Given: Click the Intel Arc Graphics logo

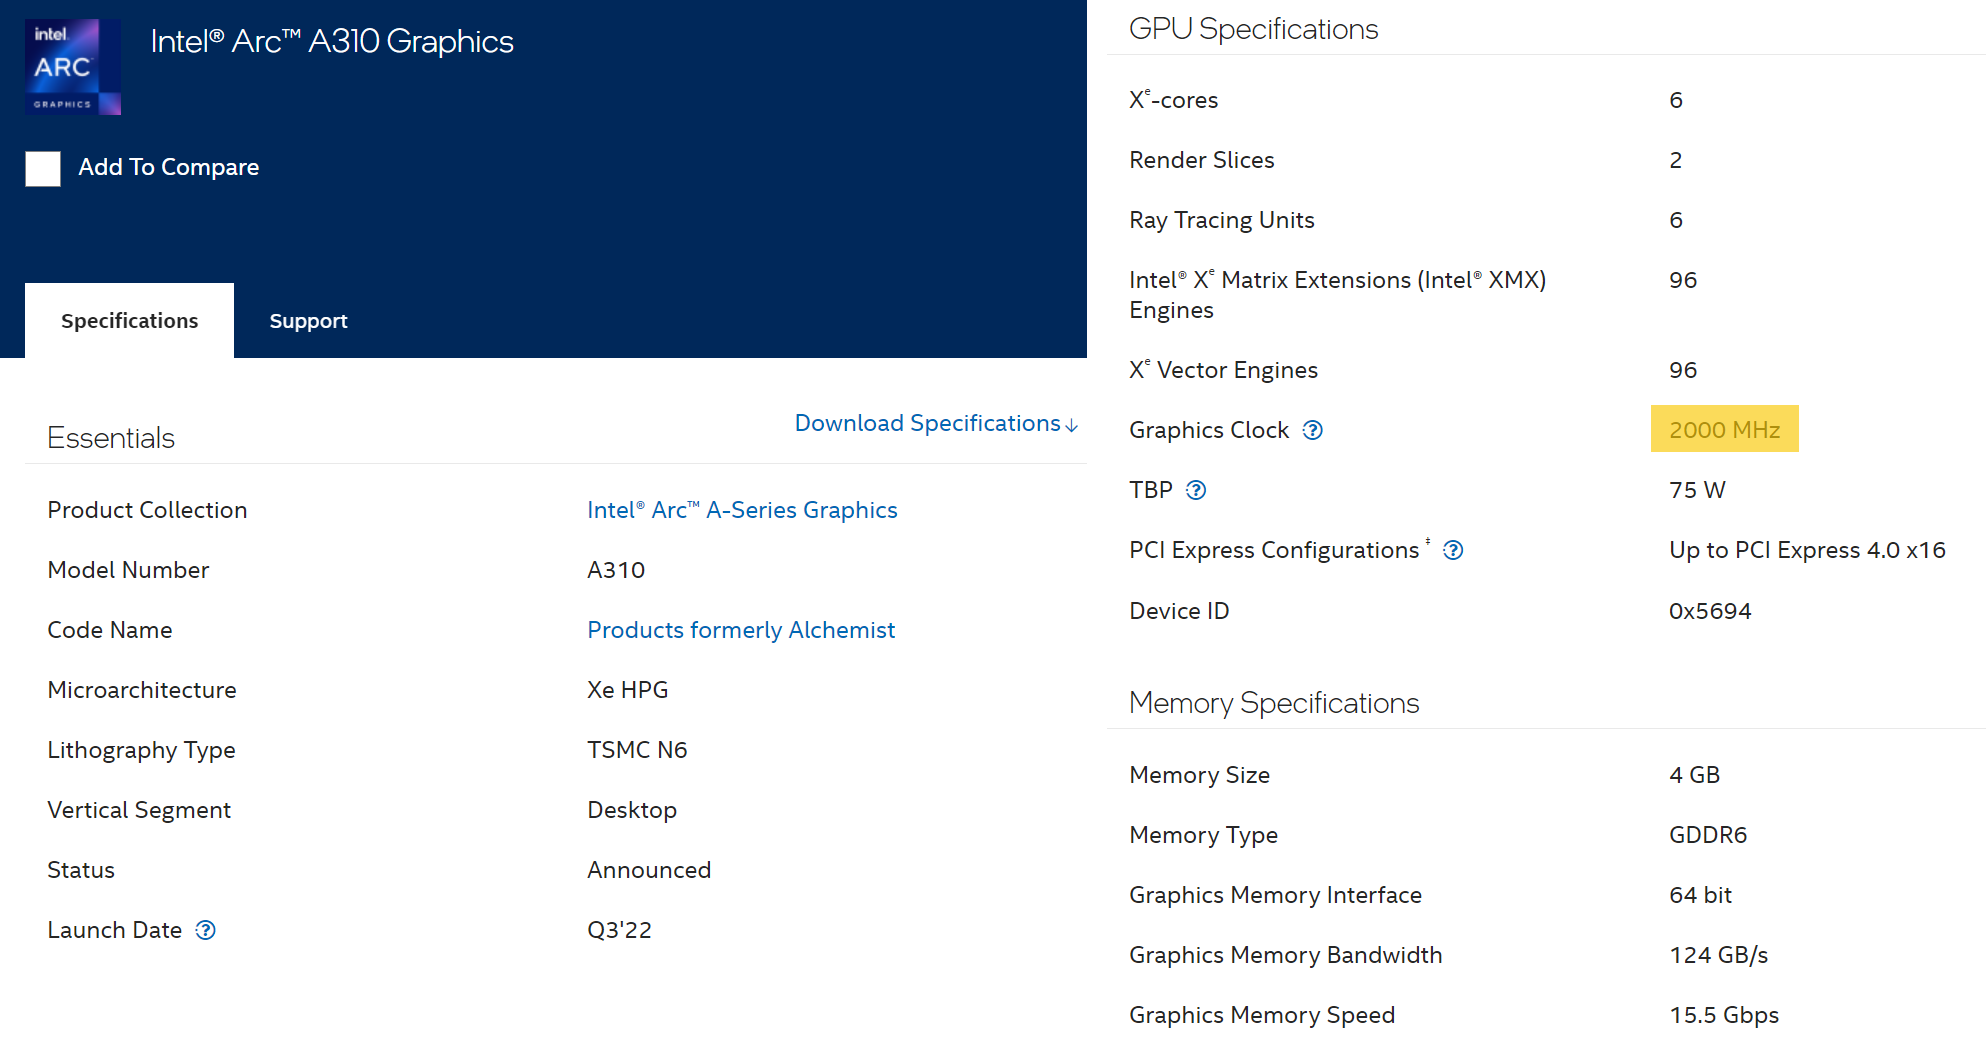Looking at the screenshot, I should pyautogui.click(x=72, y=65).
